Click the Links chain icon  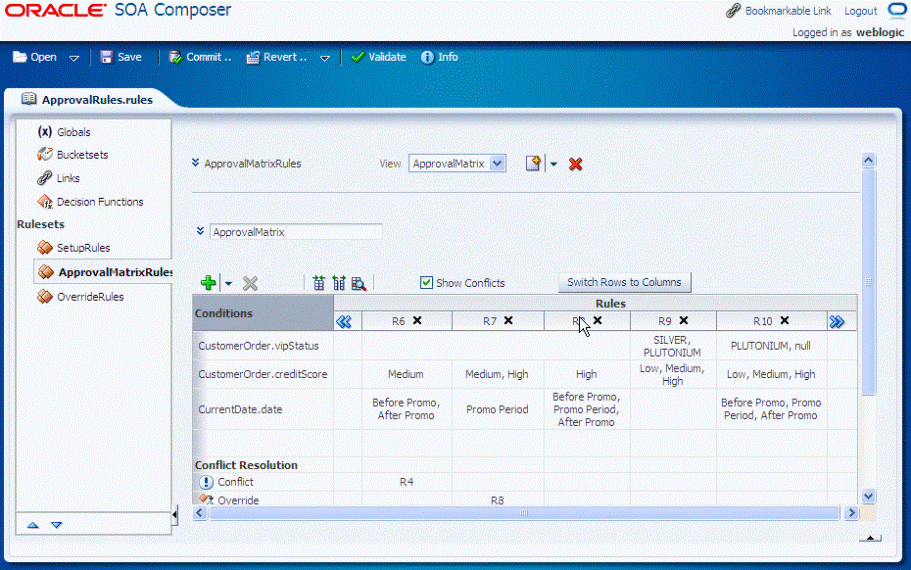tap(45, 178)
